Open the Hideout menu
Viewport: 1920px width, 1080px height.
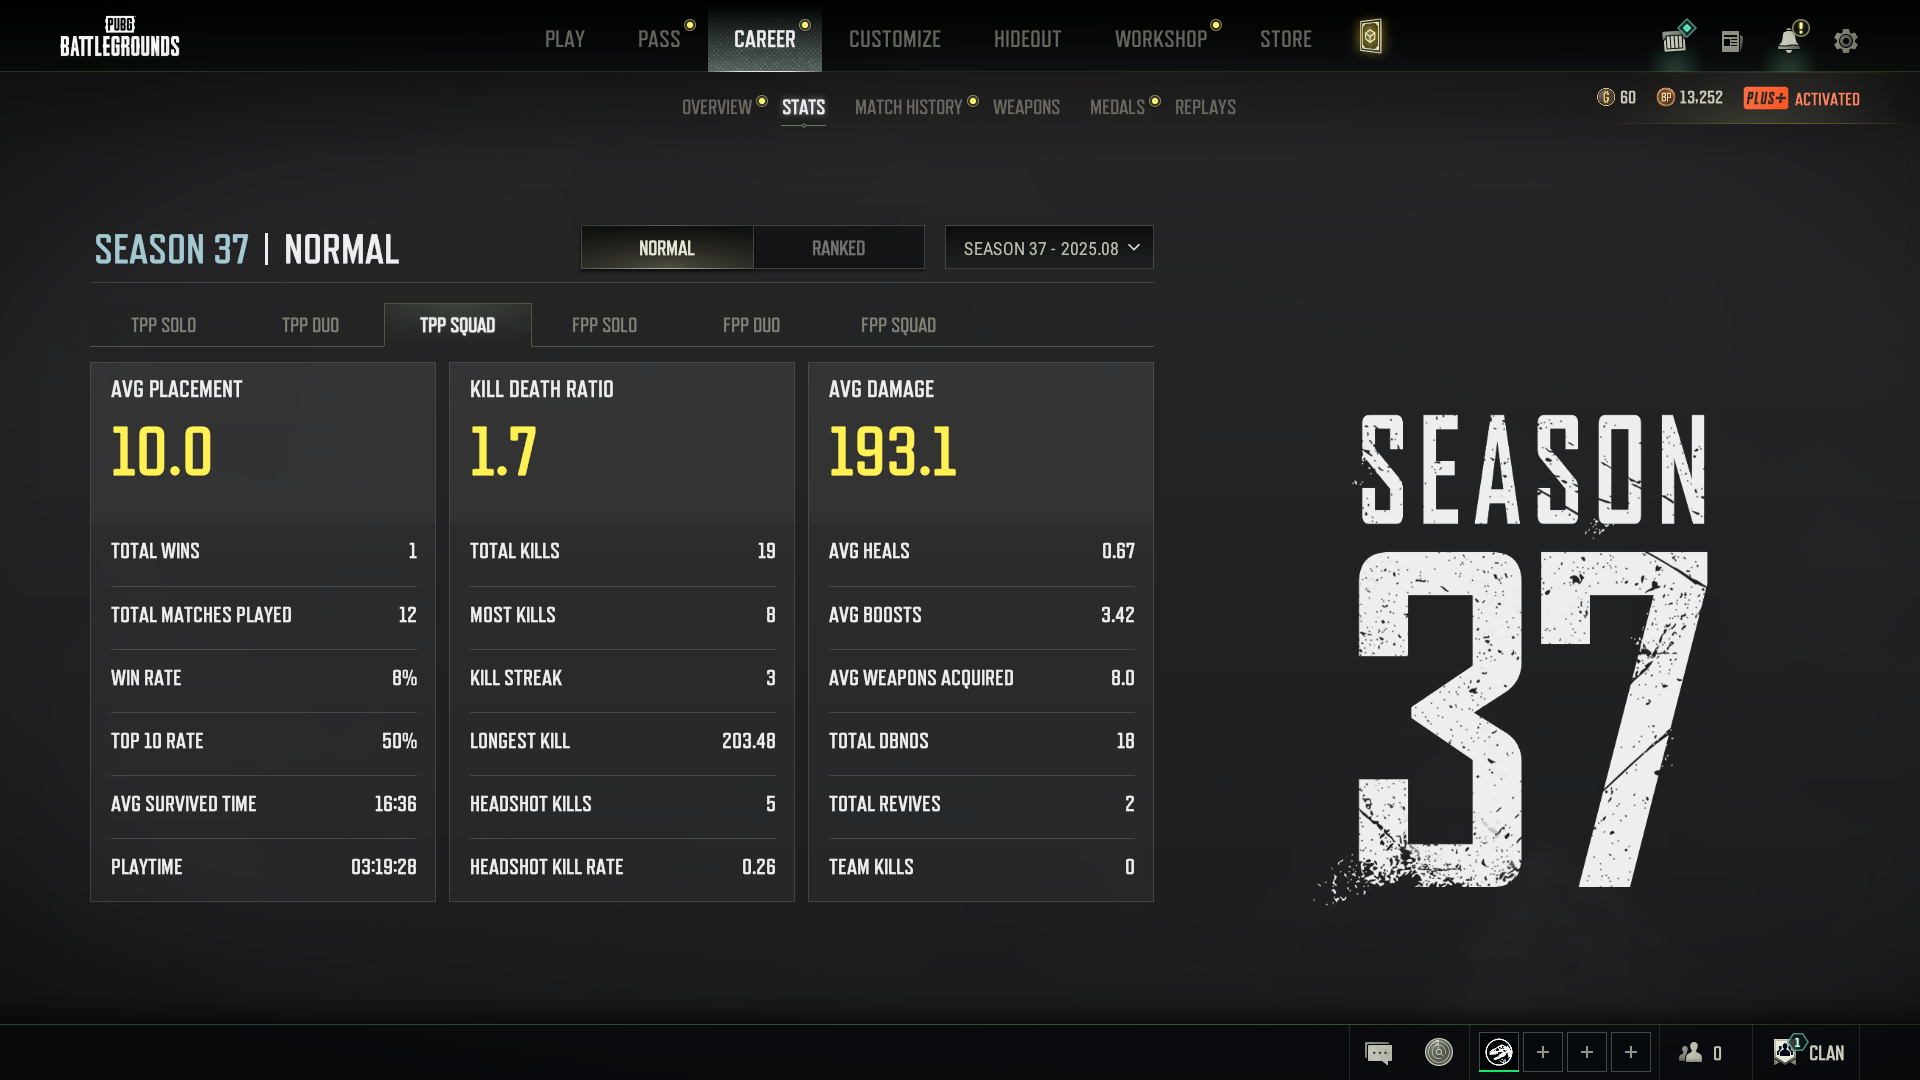click(1027, 39)
